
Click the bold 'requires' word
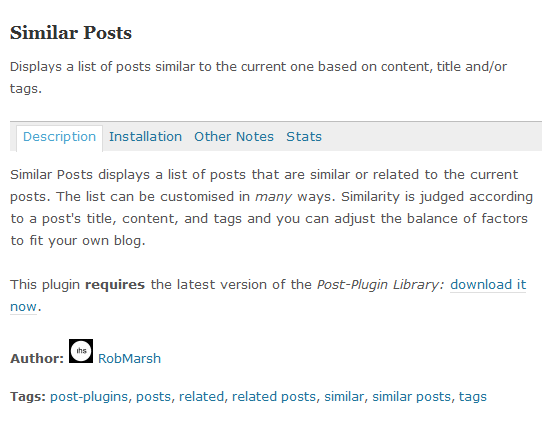[x=115, y=285]
